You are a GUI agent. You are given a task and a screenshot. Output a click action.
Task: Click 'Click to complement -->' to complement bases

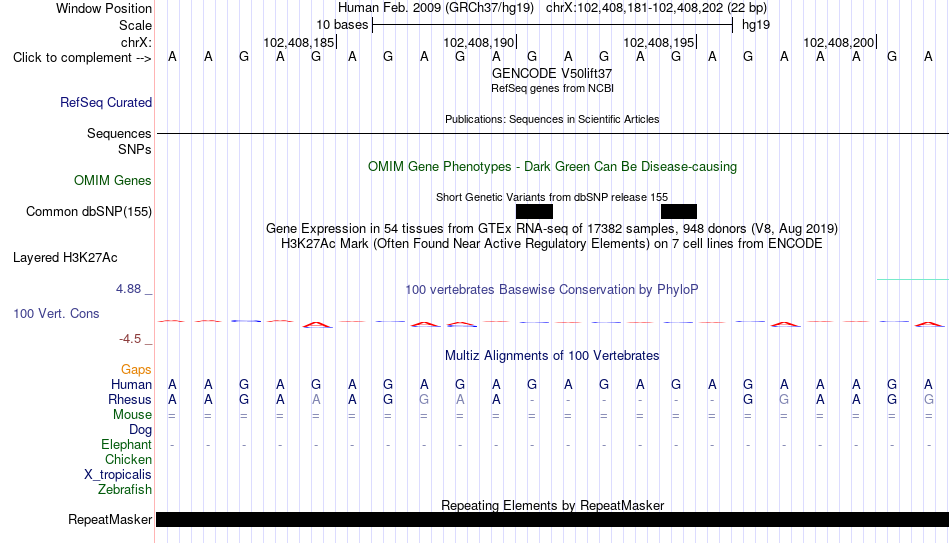point(82,58)
